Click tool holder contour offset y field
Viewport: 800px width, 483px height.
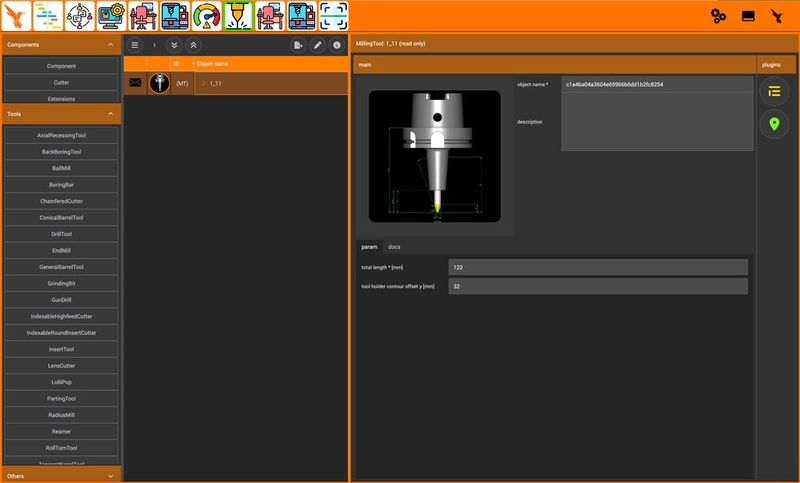(x=598, y=286)
